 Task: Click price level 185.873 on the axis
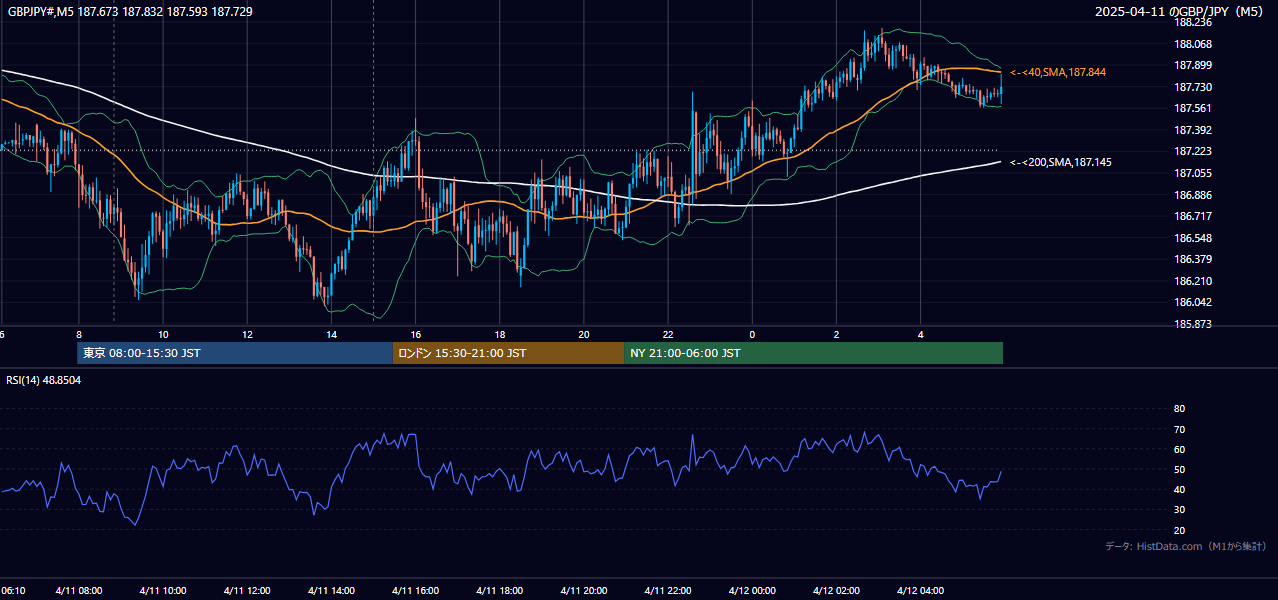1193,324
